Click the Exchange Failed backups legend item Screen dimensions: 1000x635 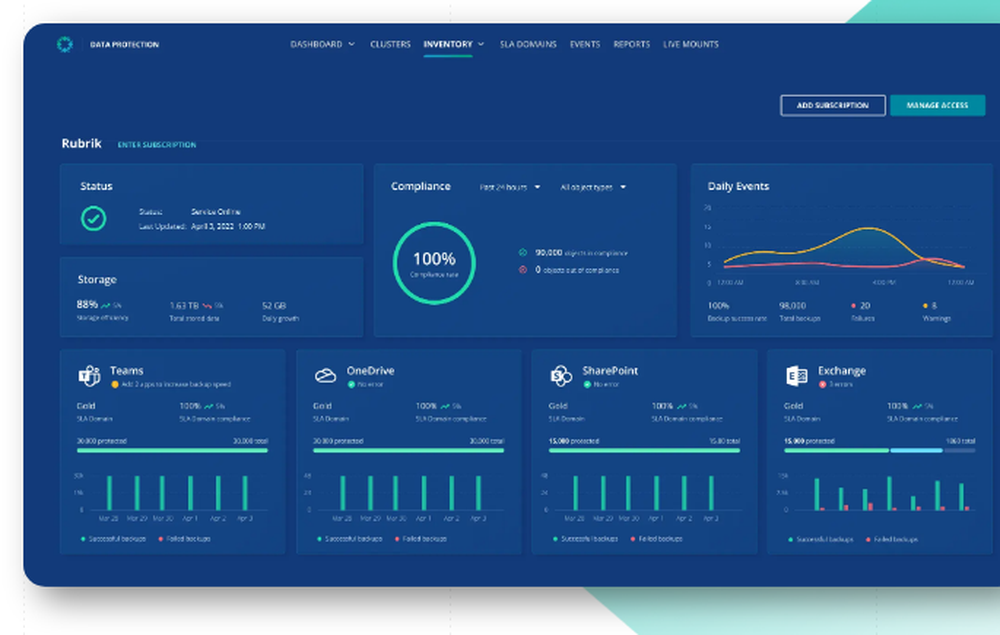pos(892,539)
